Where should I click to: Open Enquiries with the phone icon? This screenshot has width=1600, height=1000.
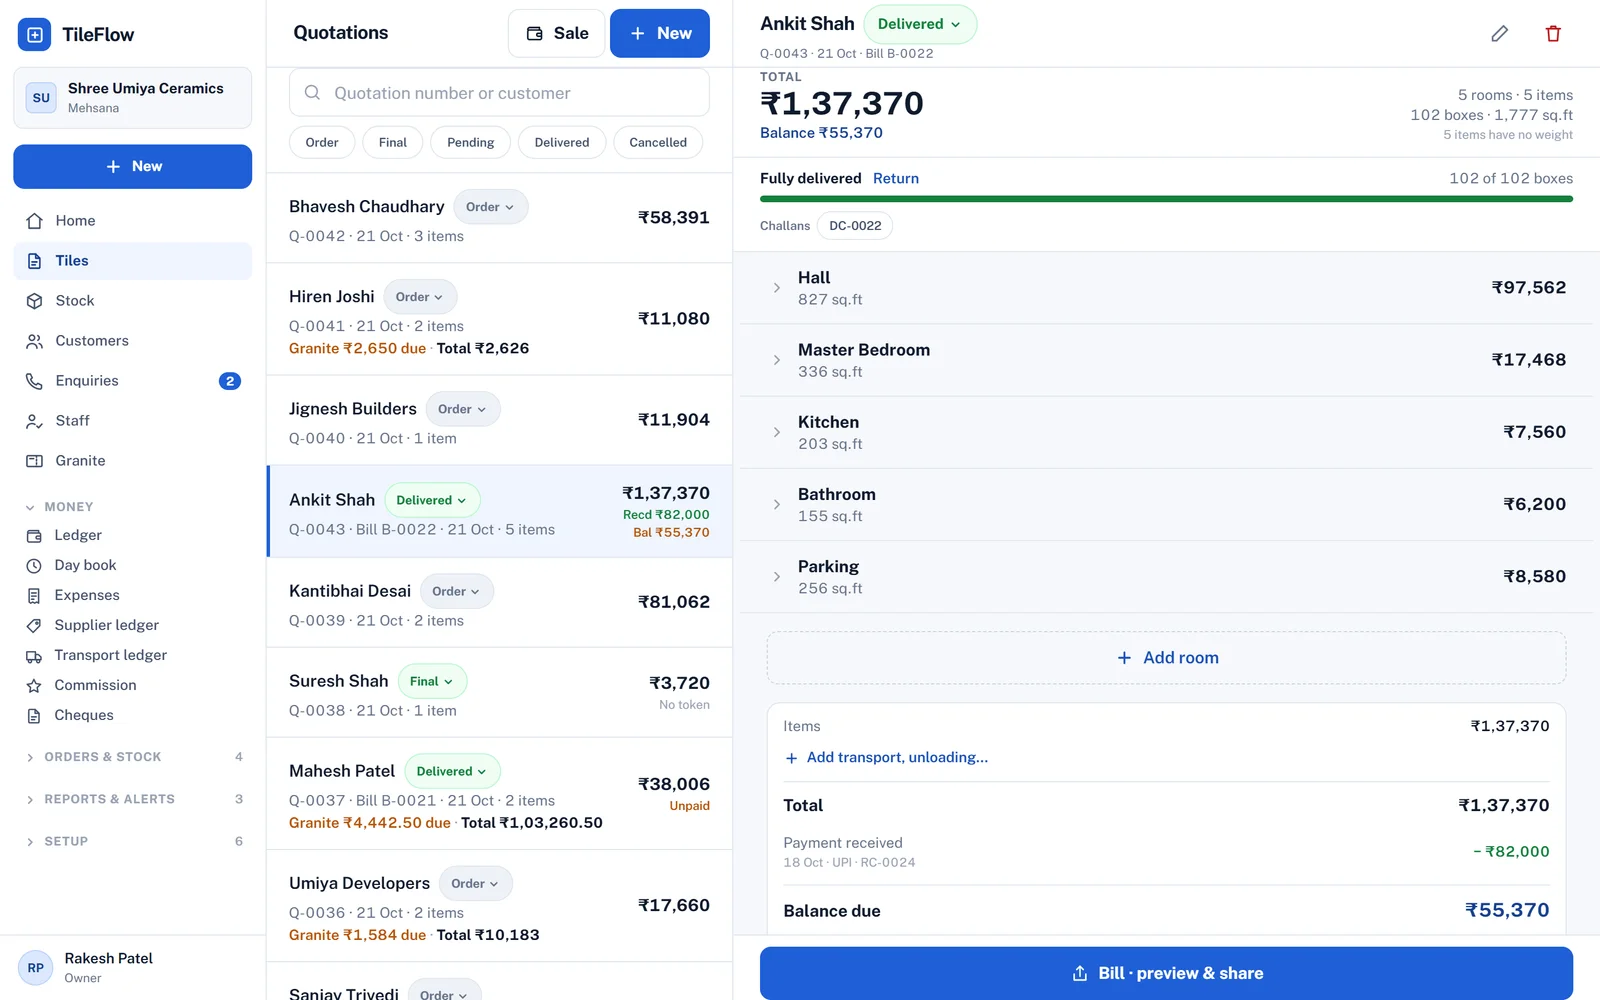(x=132, y=381)
